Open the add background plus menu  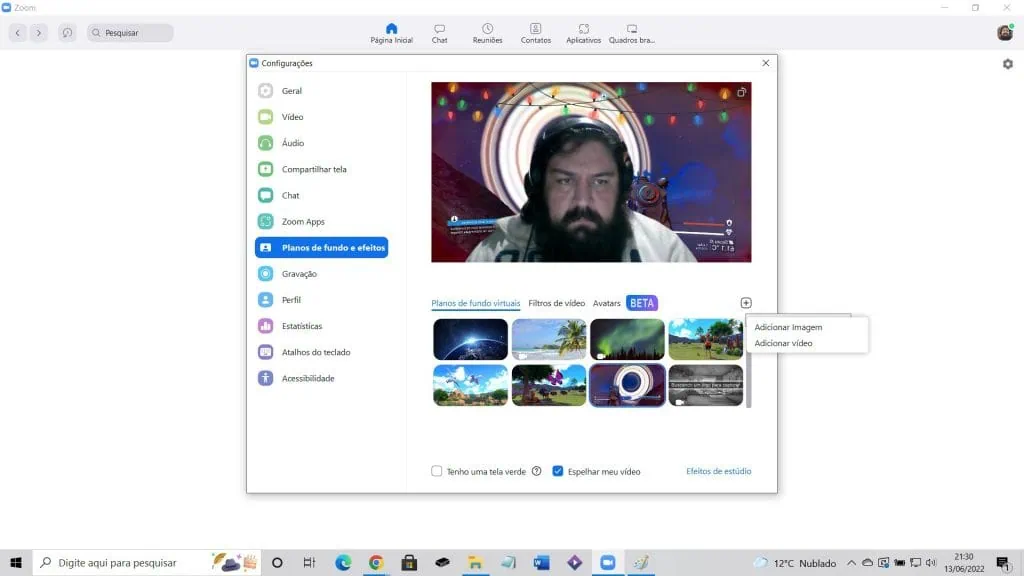pos(745,302)
